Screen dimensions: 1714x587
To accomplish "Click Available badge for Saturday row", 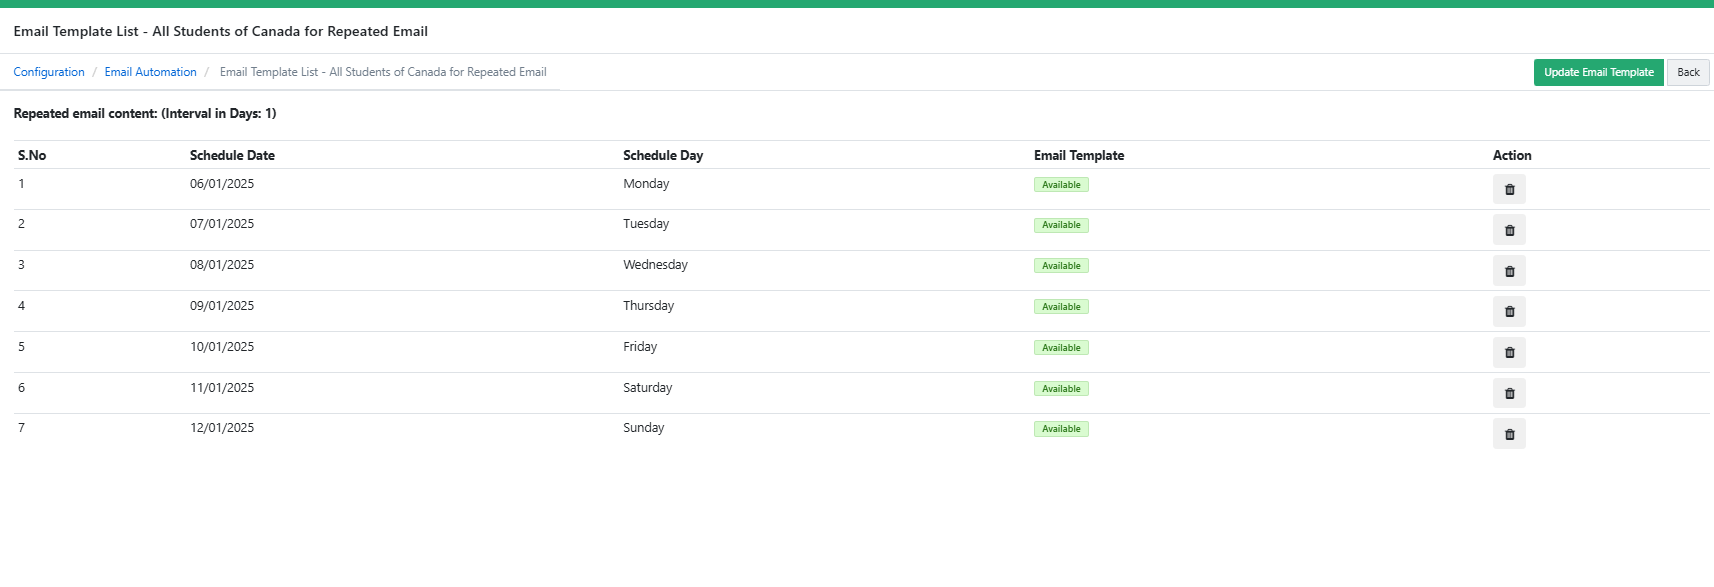I will tap(1061, 389).
